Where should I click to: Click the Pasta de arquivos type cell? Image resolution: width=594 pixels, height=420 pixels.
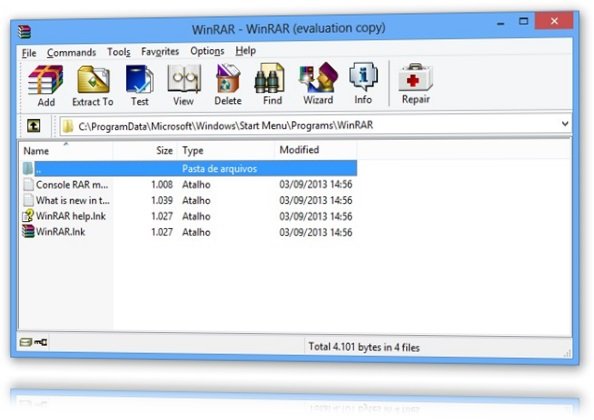click(219, 169)
